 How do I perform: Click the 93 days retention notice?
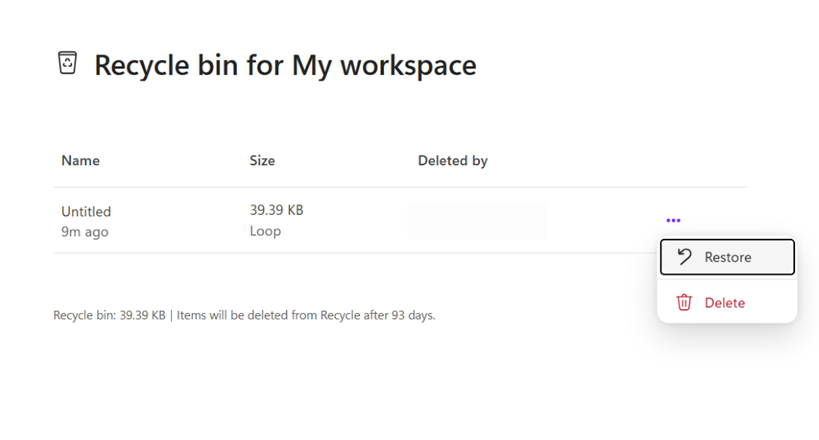point(306,315)
